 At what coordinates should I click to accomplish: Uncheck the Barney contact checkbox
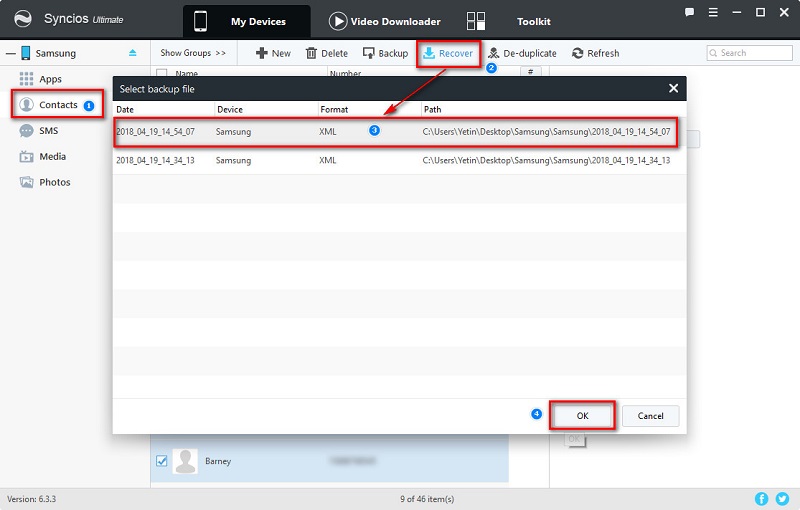click(162, 461)
